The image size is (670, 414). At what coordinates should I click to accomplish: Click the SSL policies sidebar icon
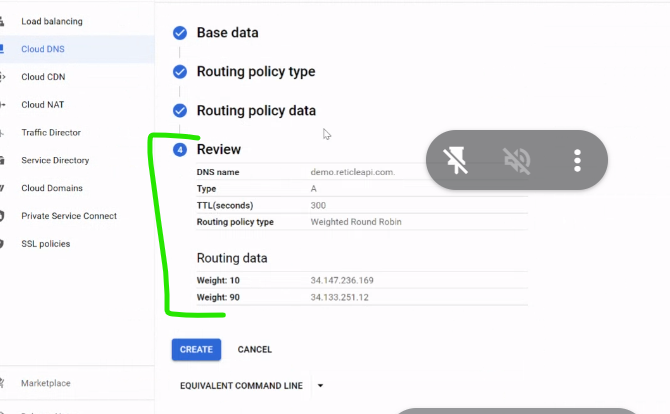pyautogui.click(x=2, y=244)
